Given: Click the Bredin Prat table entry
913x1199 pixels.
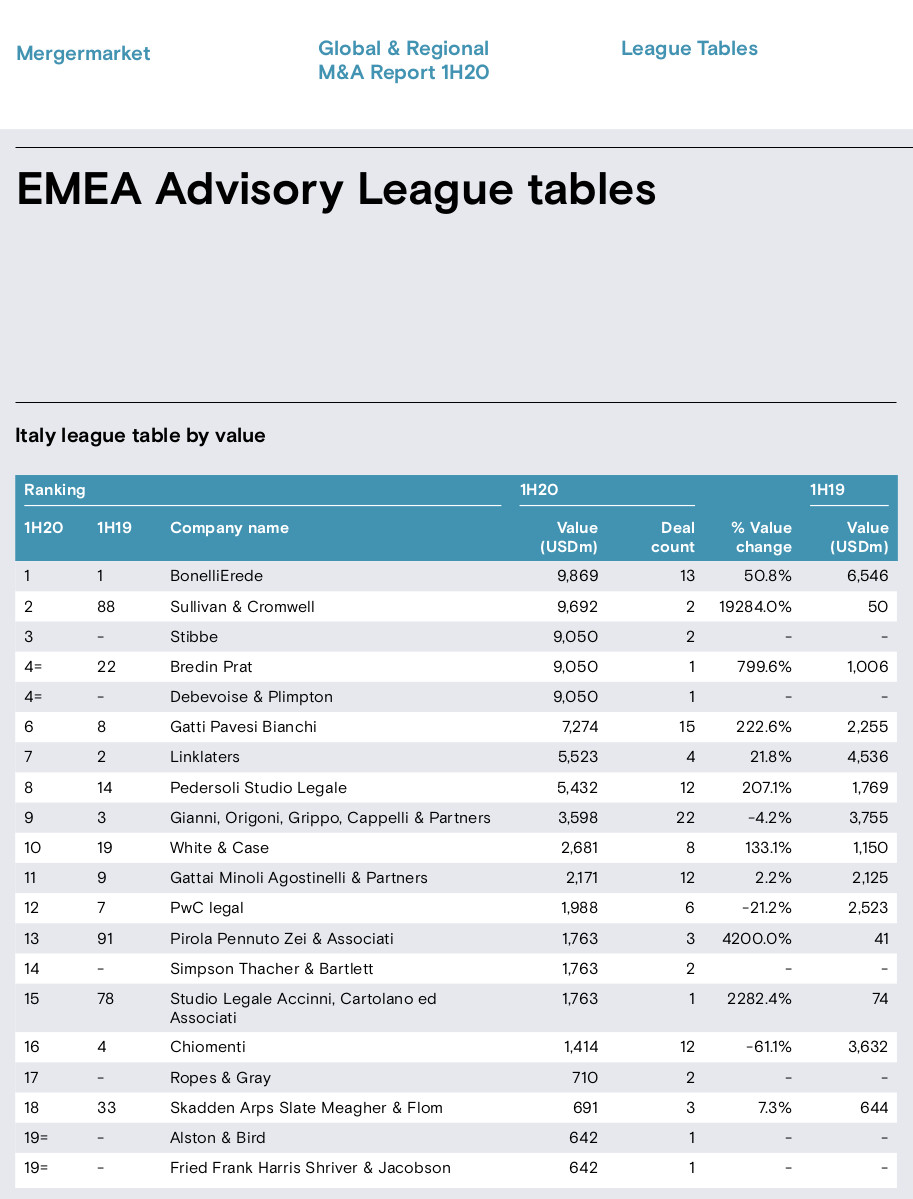Looking at the screenshot, I should click(211, 667).
